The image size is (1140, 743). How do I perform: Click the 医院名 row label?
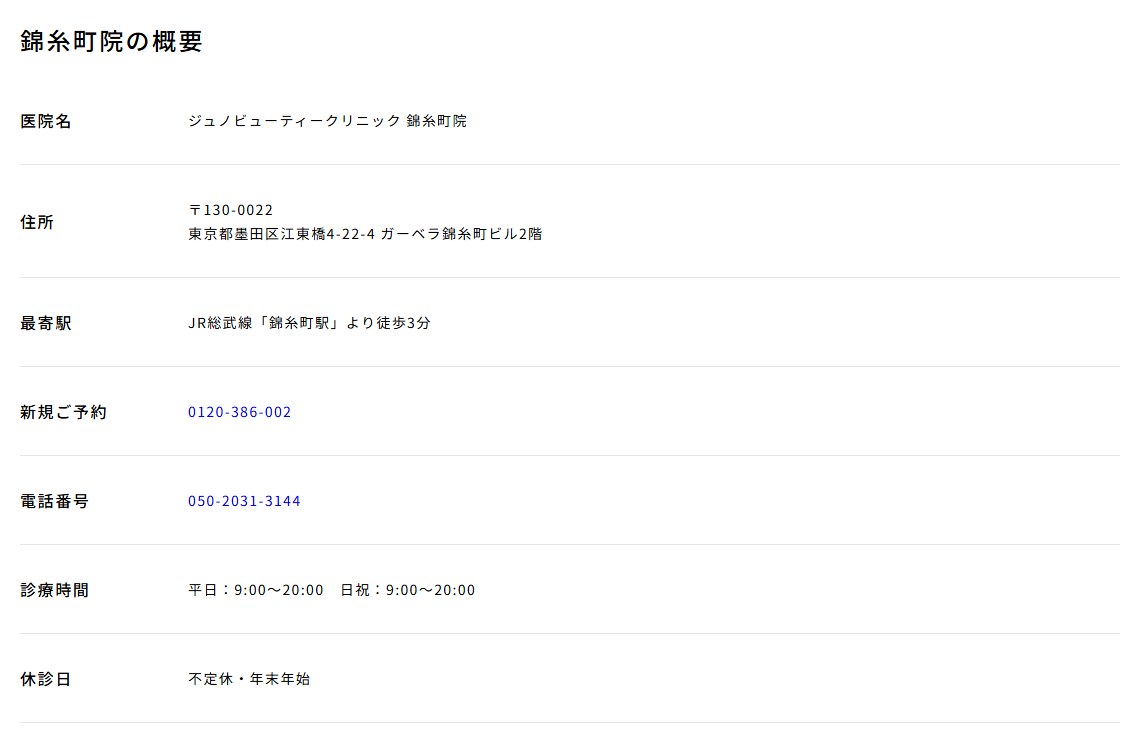coord(46,121)
